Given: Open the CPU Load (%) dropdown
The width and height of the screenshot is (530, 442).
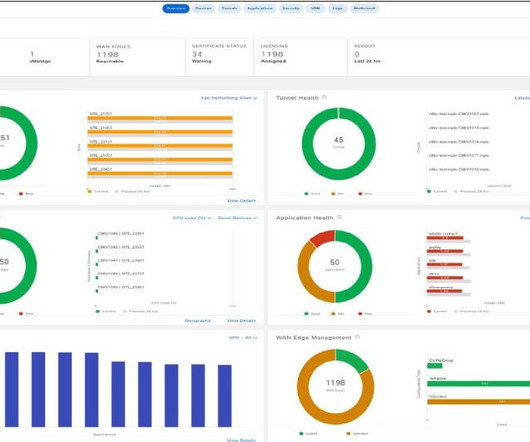Looking at the screenshot, I should pos(192,218).
